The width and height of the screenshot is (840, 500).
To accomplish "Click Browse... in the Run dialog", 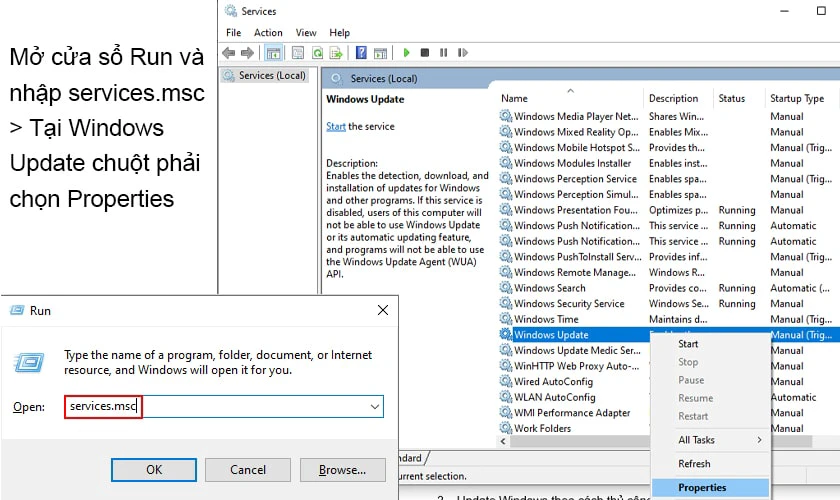I will pyautogui.click(x=342, y=469).
